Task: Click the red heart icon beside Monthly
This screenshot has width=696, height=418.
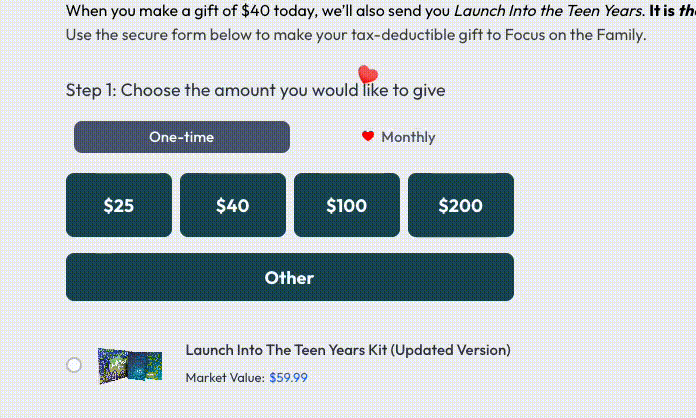Action: (368, 137)
